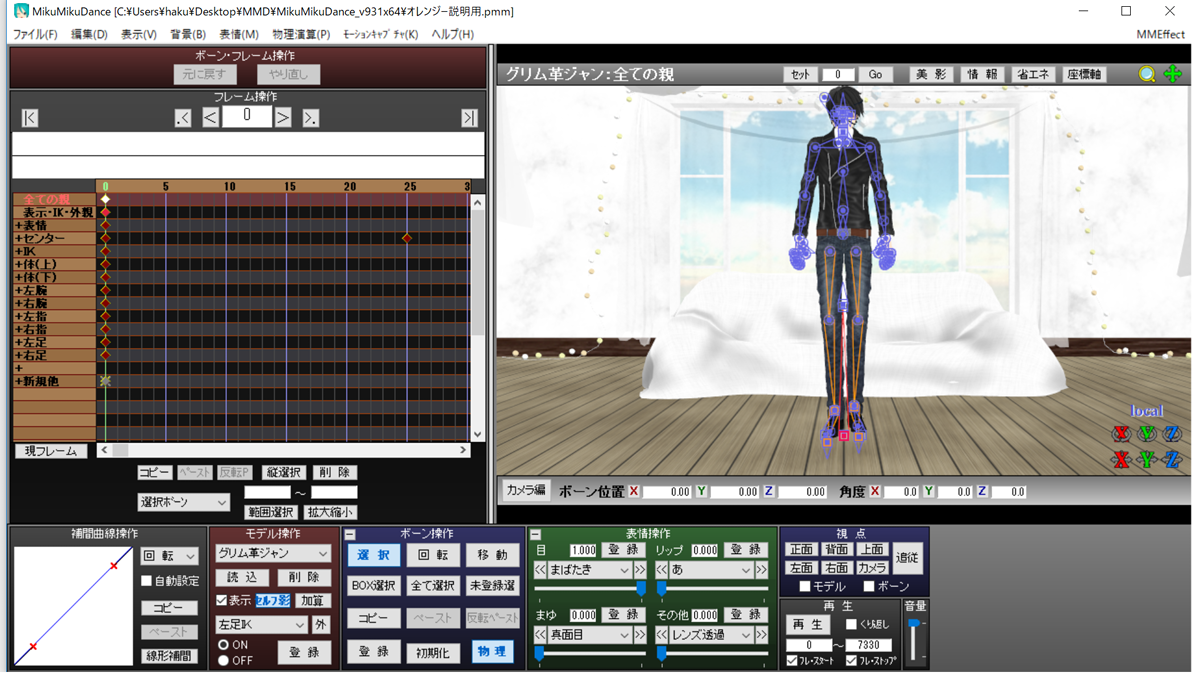Next eye morph arrow after まばたき
Screen dimensions: 1192x673
(640, 570)
